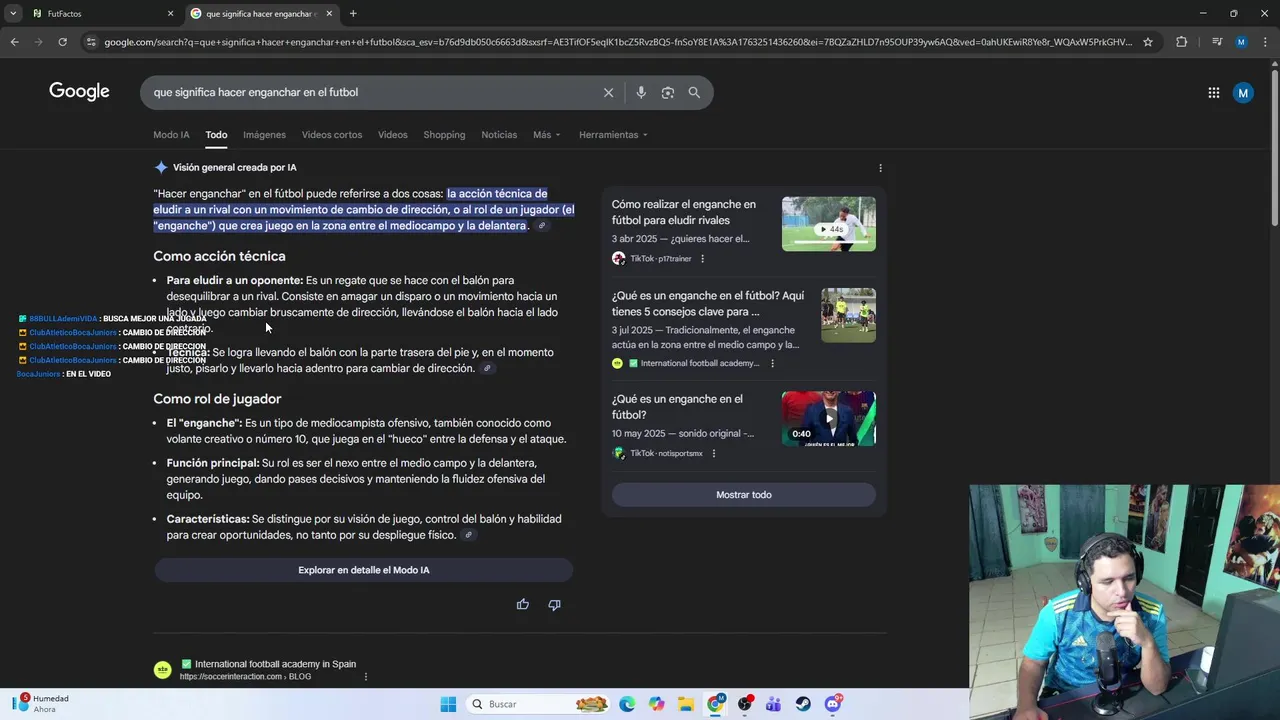Viewport: 1280px width, 720px height.
Task: Give a thumbs up to the AI overview
Action: (x=522, y=604)
